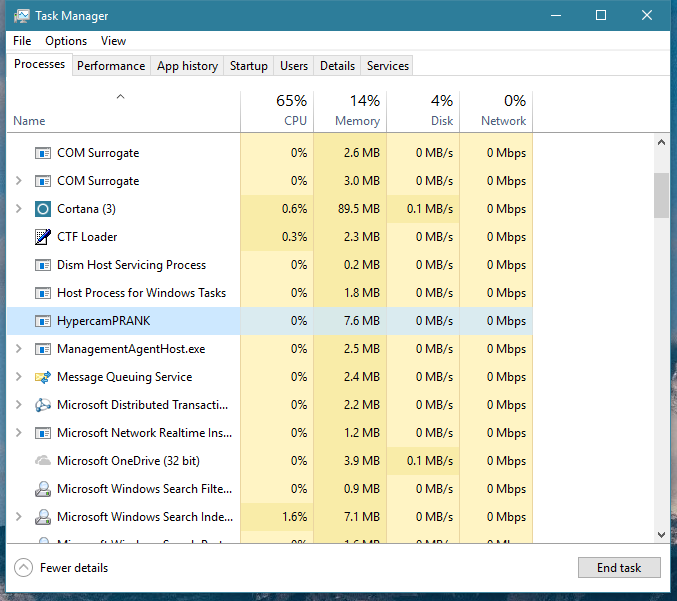This screenshot has width=677, height=601.
Task: Sort by the Network column header
Action: coord(496,111)
